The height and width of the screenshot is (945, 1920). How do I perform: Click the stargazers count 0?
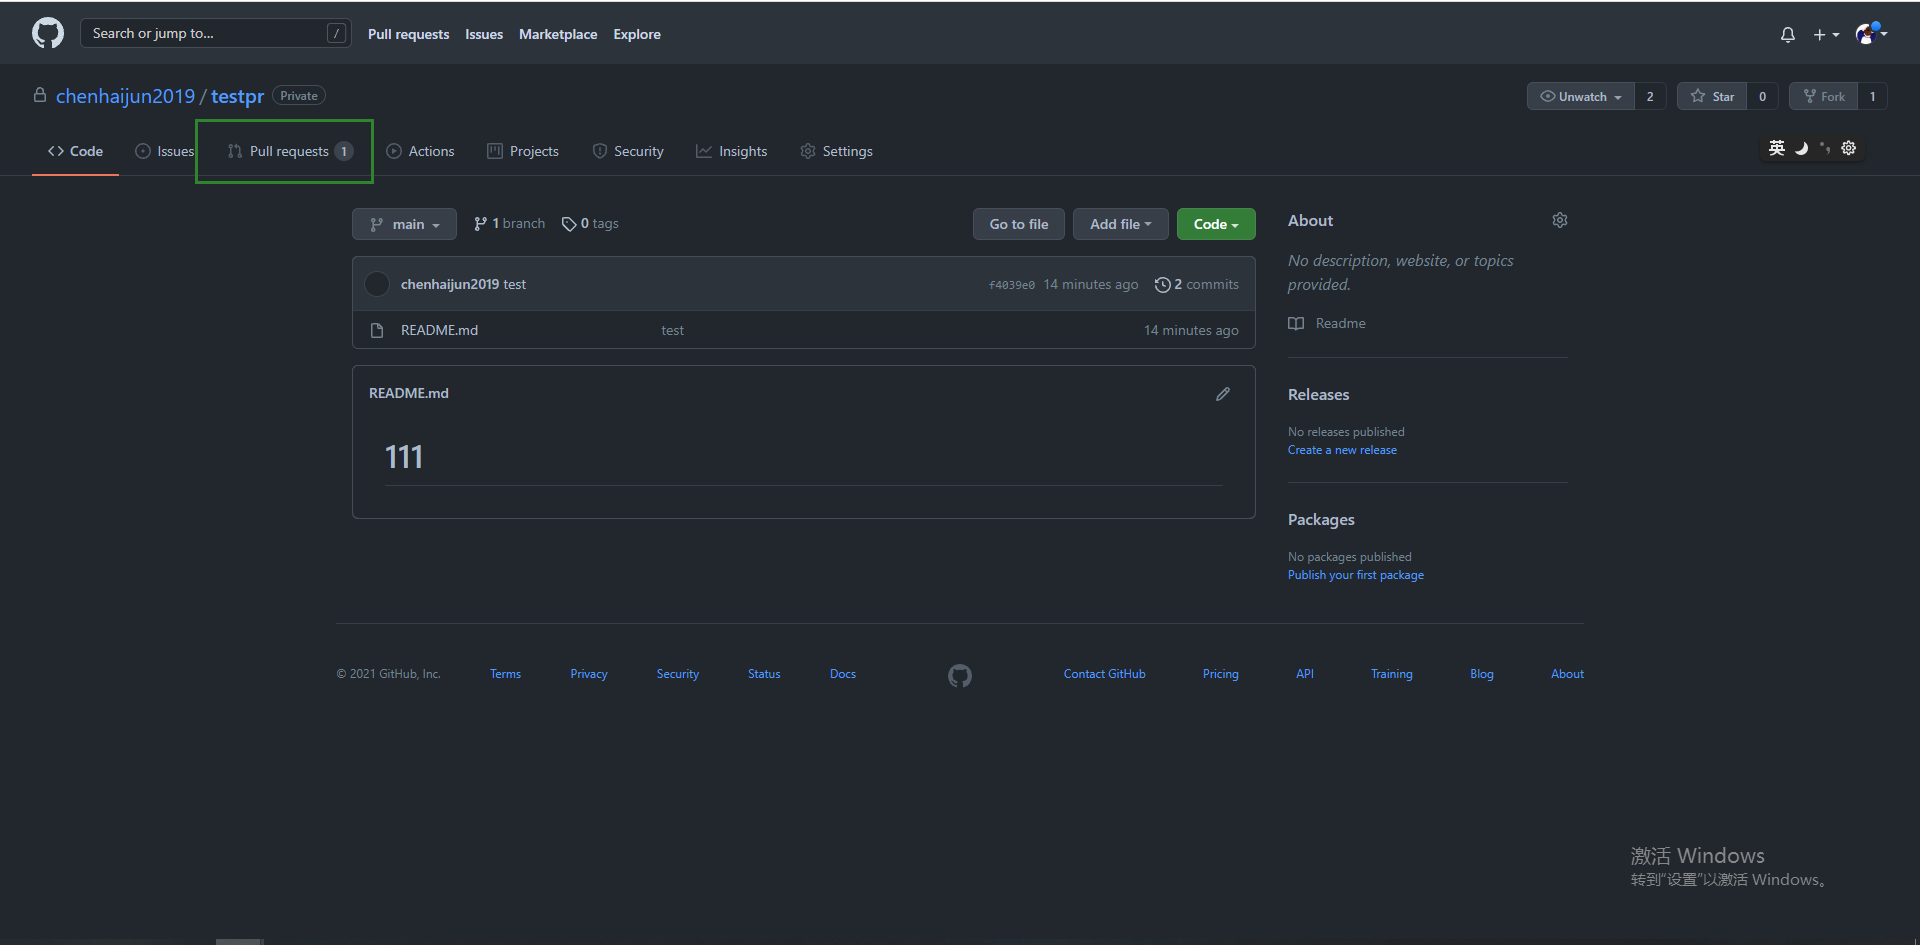tap(1762, 96)
